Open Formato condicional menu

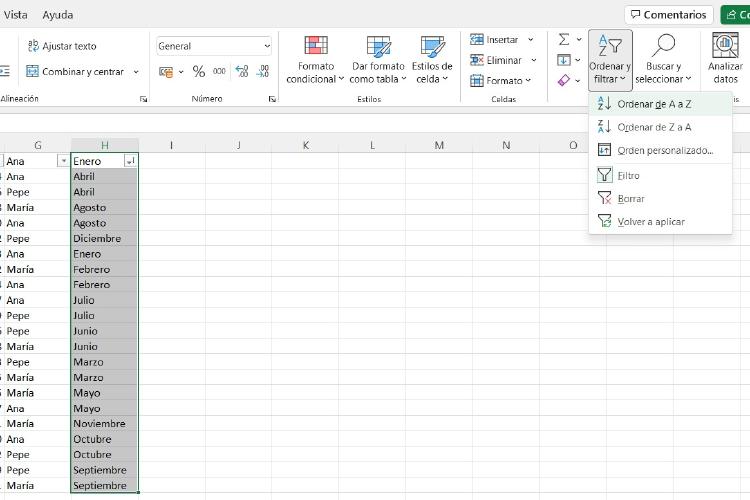pyautogui.click(x=315, y=60)
